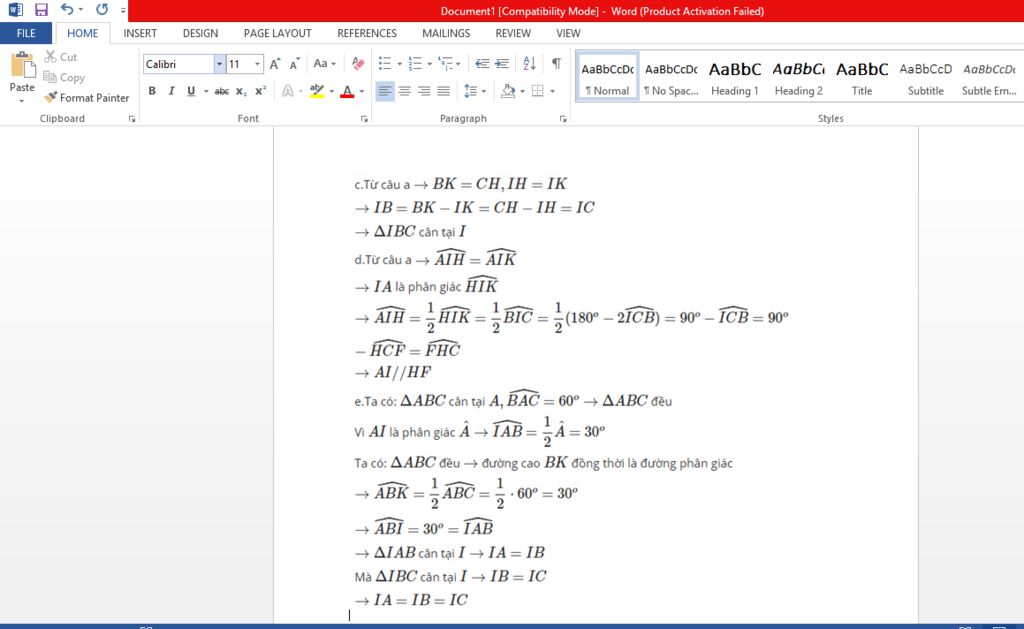The width and height of the screenshot is (1024, 629).
Task: Open the FILE tab
Action: click(26, 33)
